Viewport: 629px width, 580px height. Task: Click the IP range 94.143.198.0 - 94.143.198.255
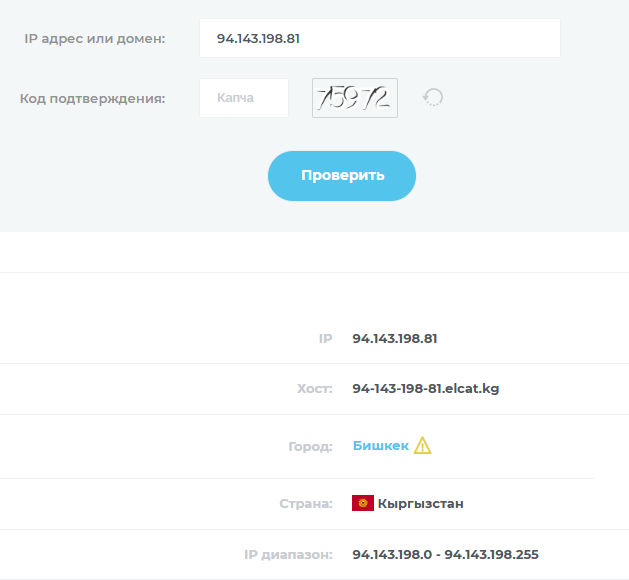click(445, 554)
